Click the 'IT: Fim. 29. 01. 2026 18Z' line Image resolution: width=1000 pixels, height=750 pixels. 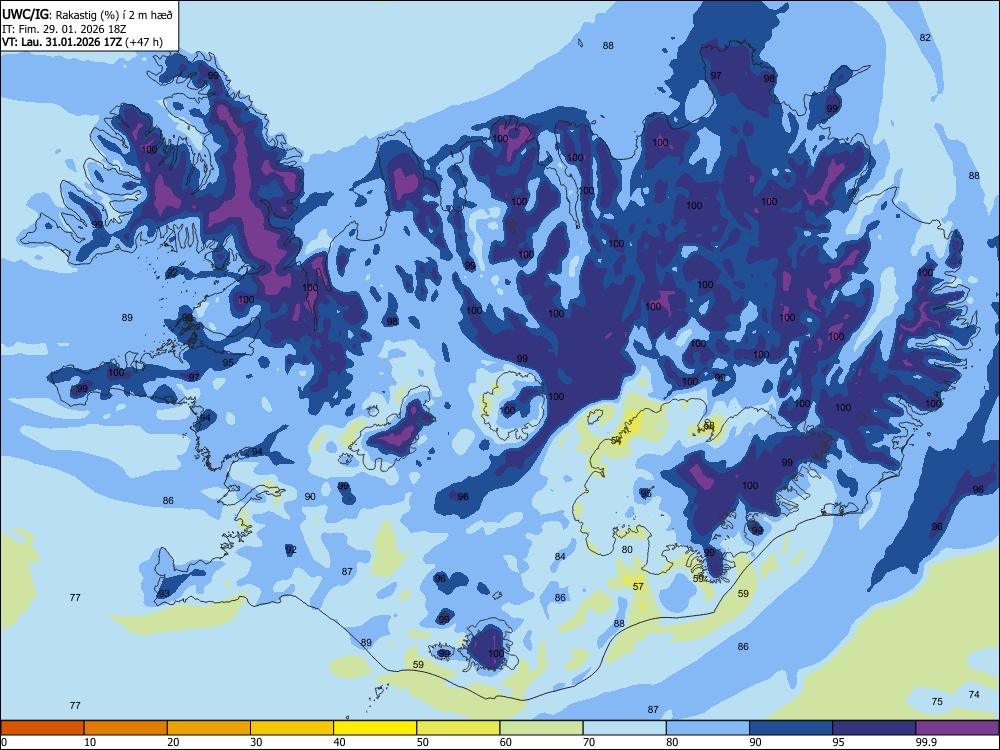click(64, 29)
